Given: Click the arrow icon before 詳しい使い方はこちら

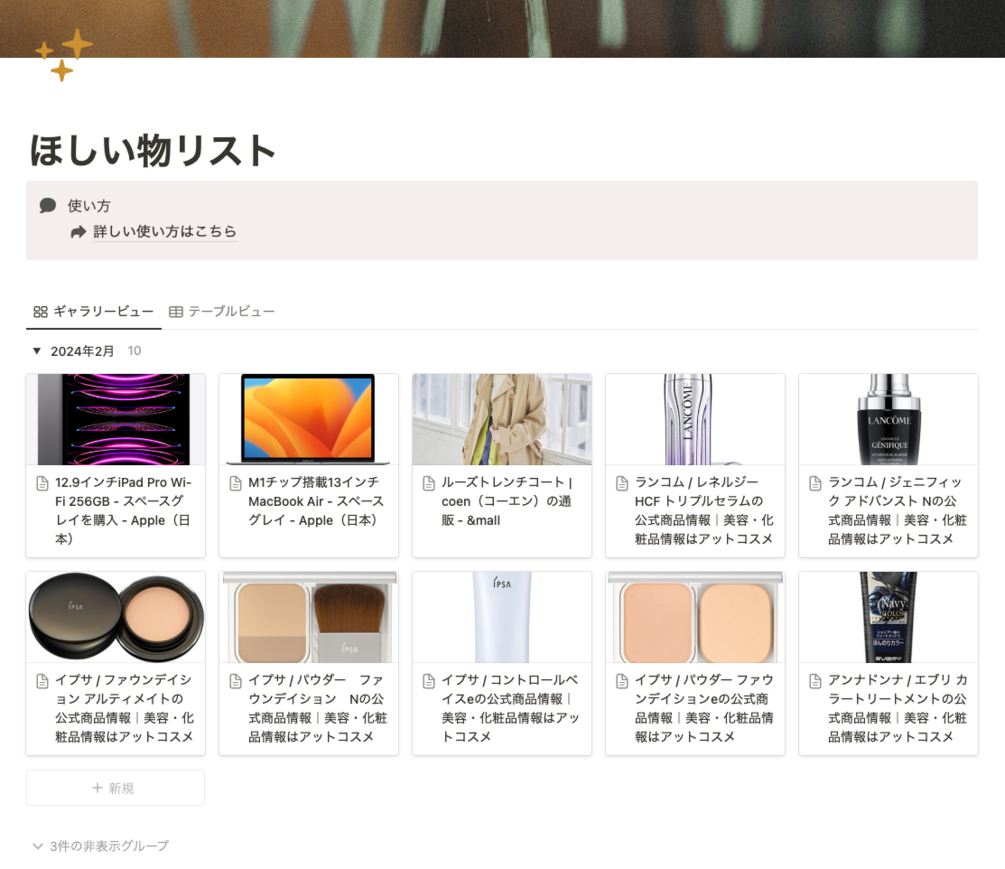Looking at the screenshot, I should [78, 232].
